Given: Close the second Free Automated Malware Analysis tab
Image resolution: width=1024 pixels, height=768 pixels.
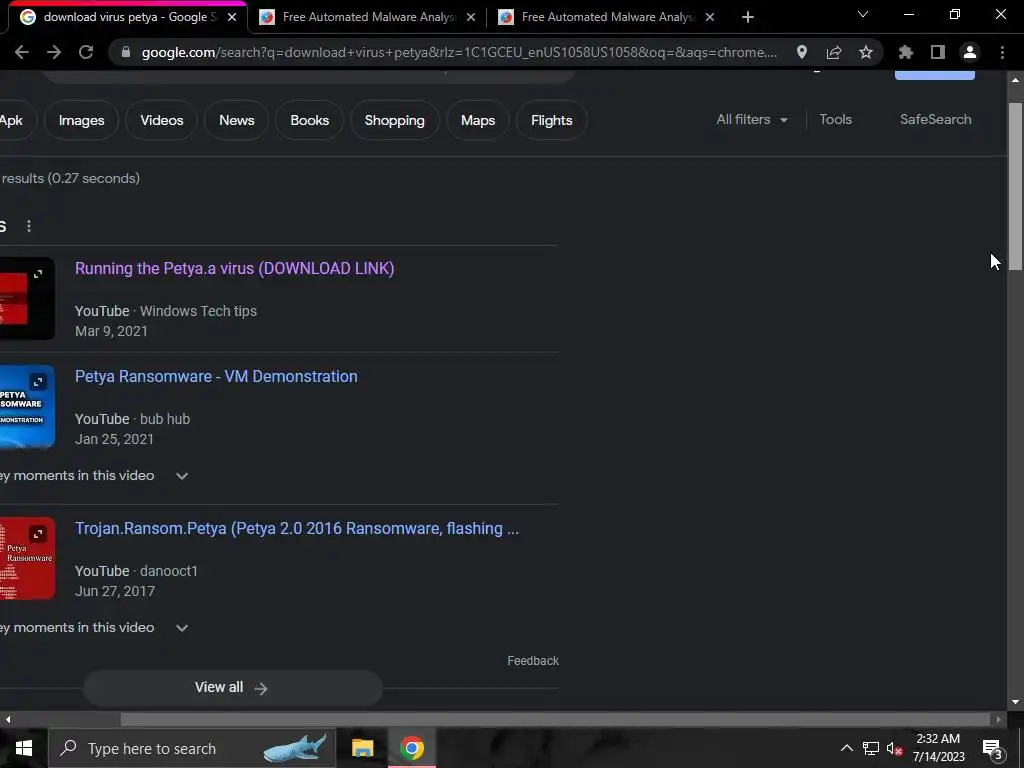Looking at the screenshot, I should pyautogui.click(x=710, y=17).
